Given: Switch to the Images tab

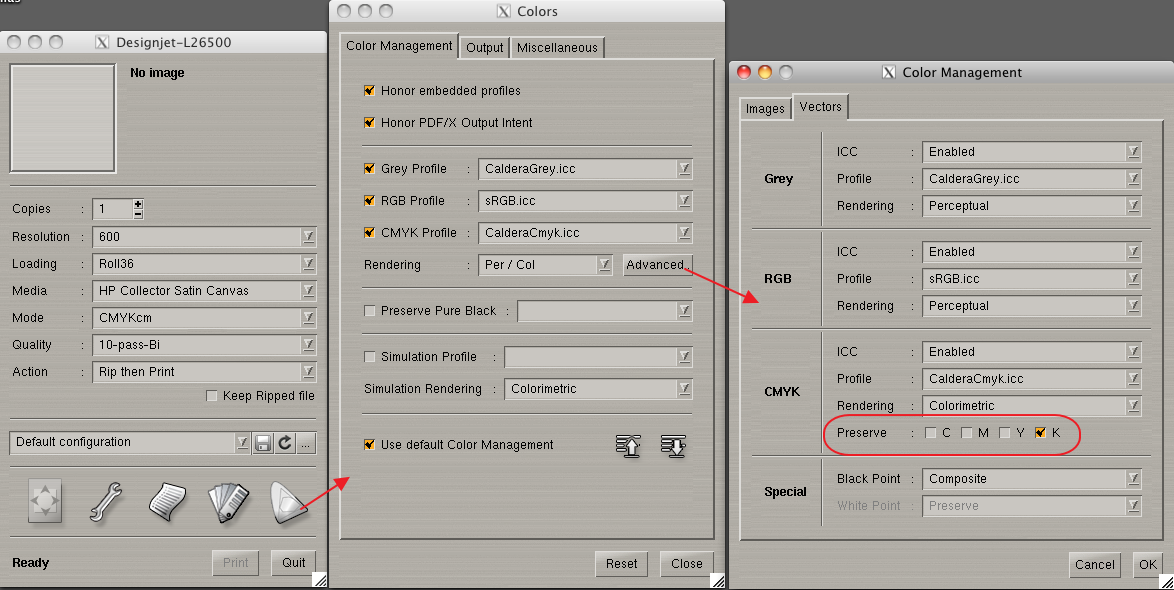Looking at the screenshot, I should [x=765, y=108].
